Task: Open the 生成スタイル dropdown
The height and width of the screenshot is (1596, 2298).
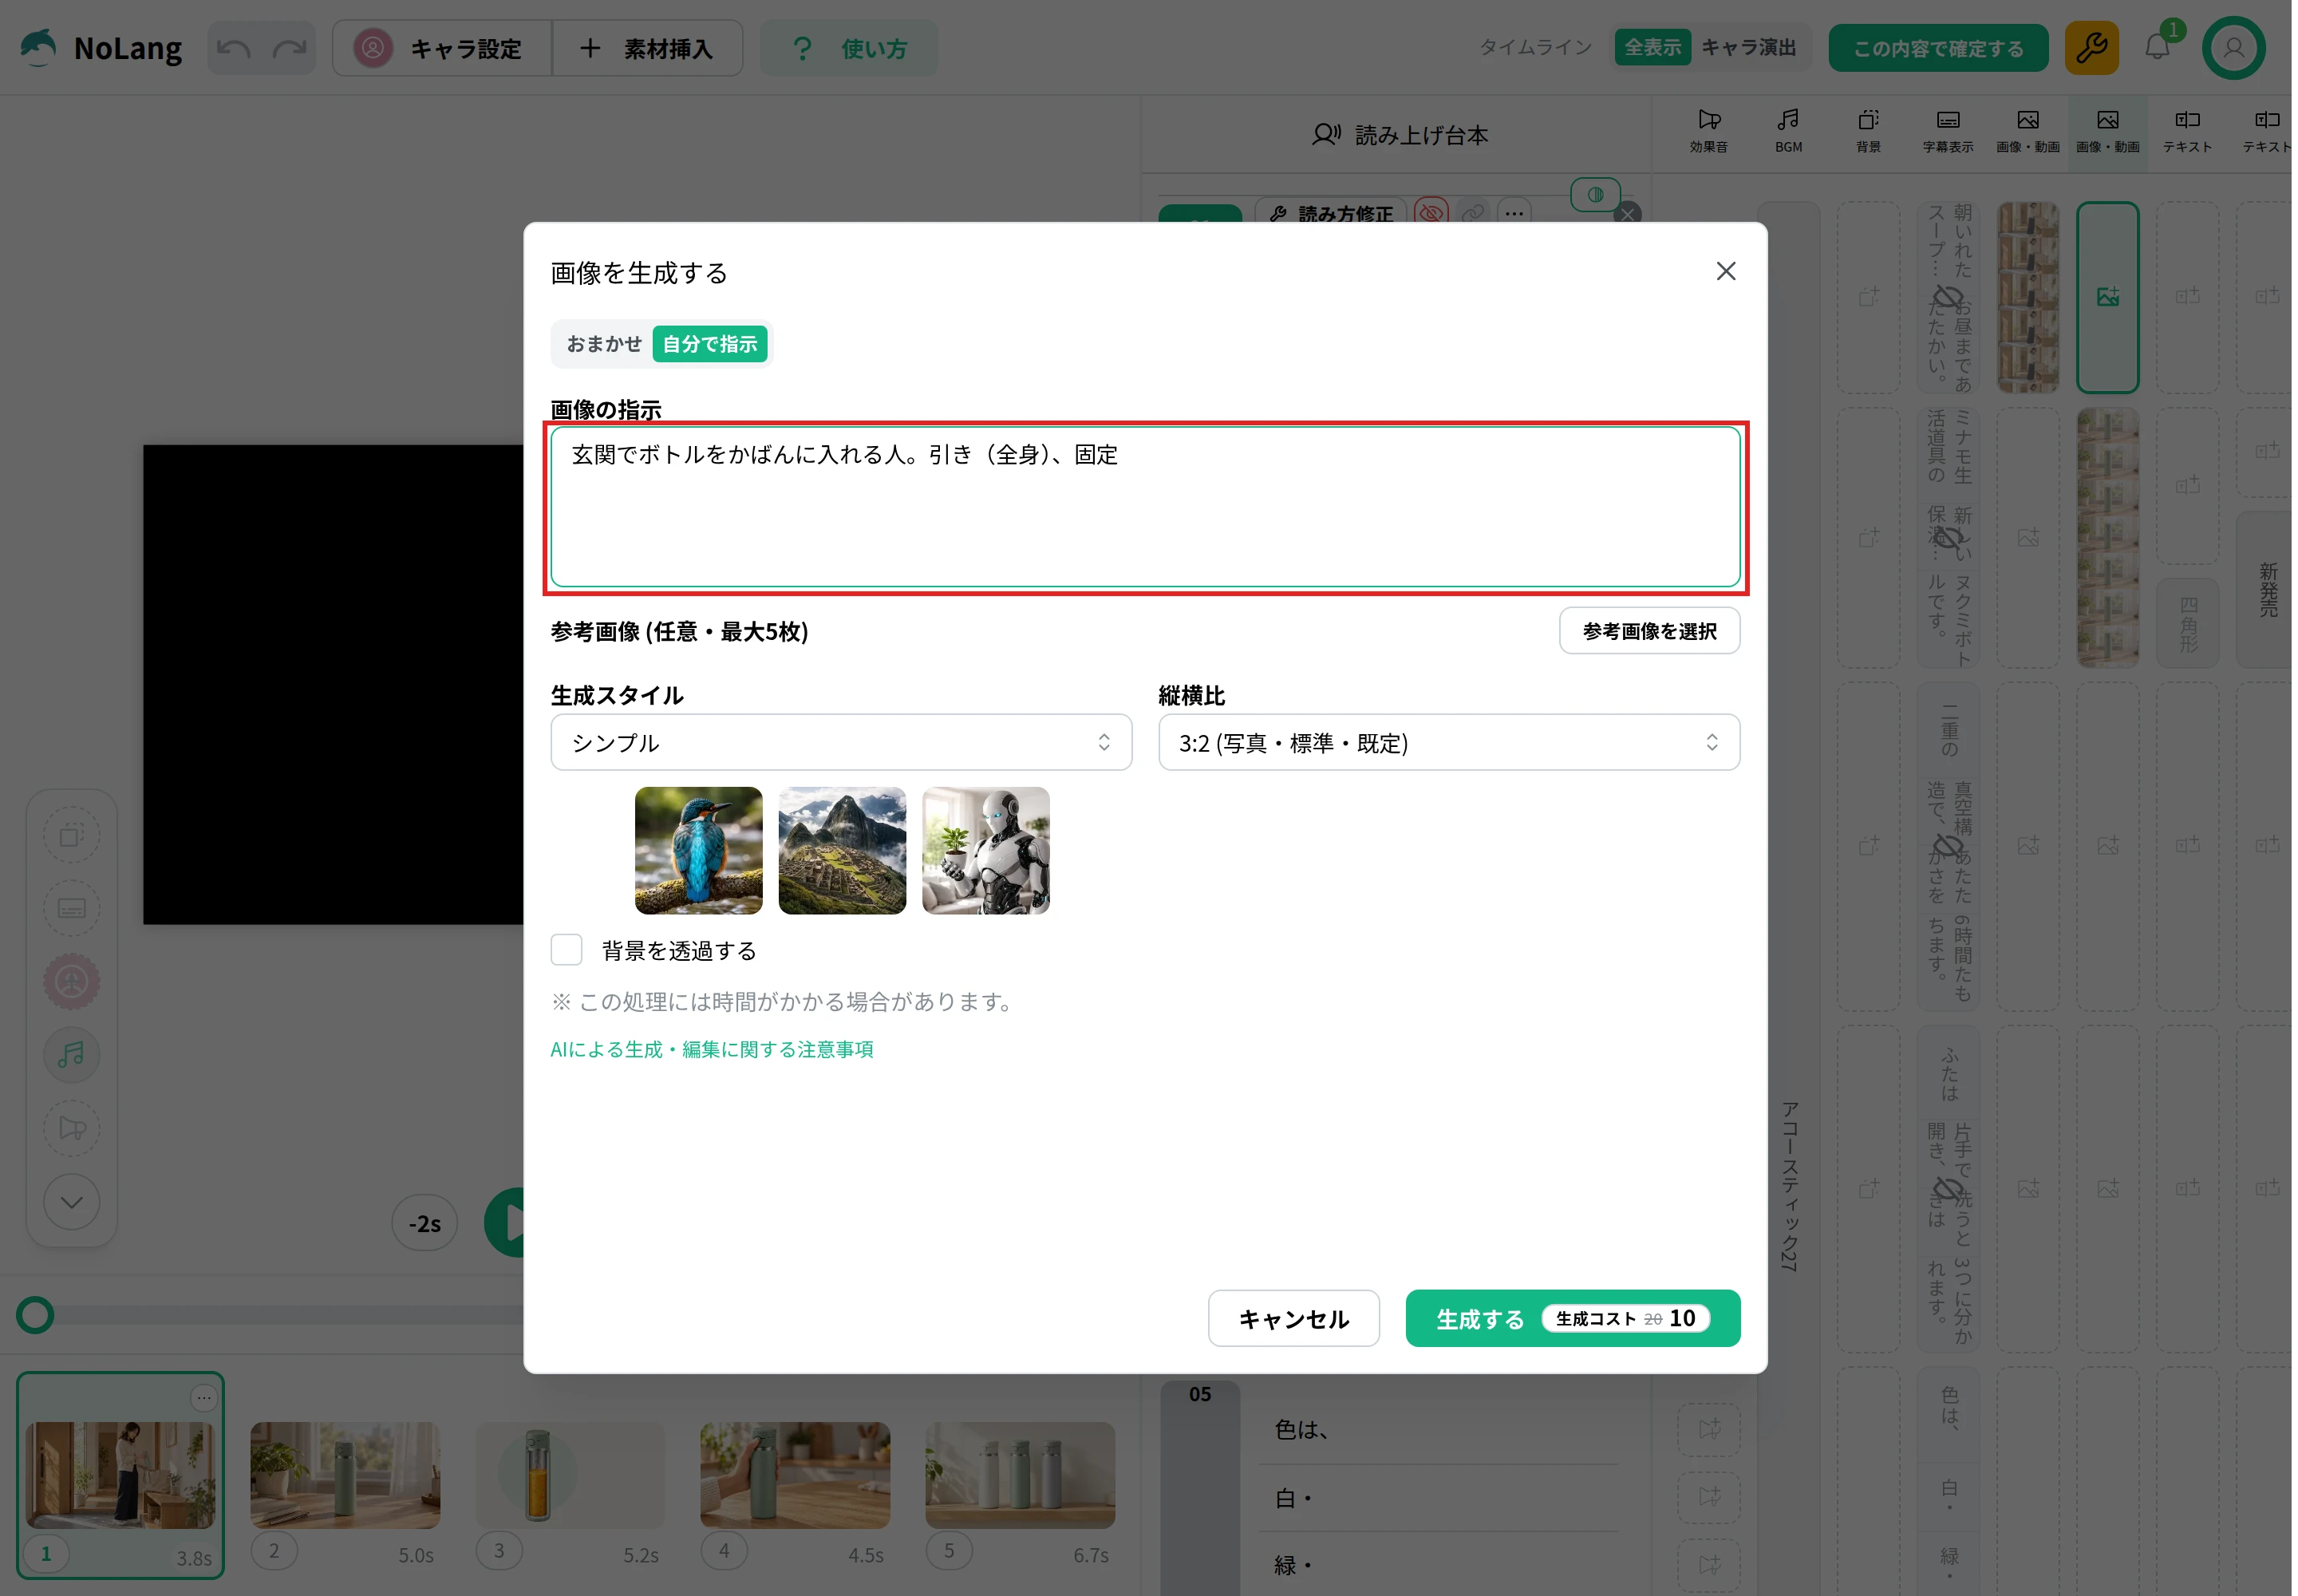Action: click(x=841, y=742)
